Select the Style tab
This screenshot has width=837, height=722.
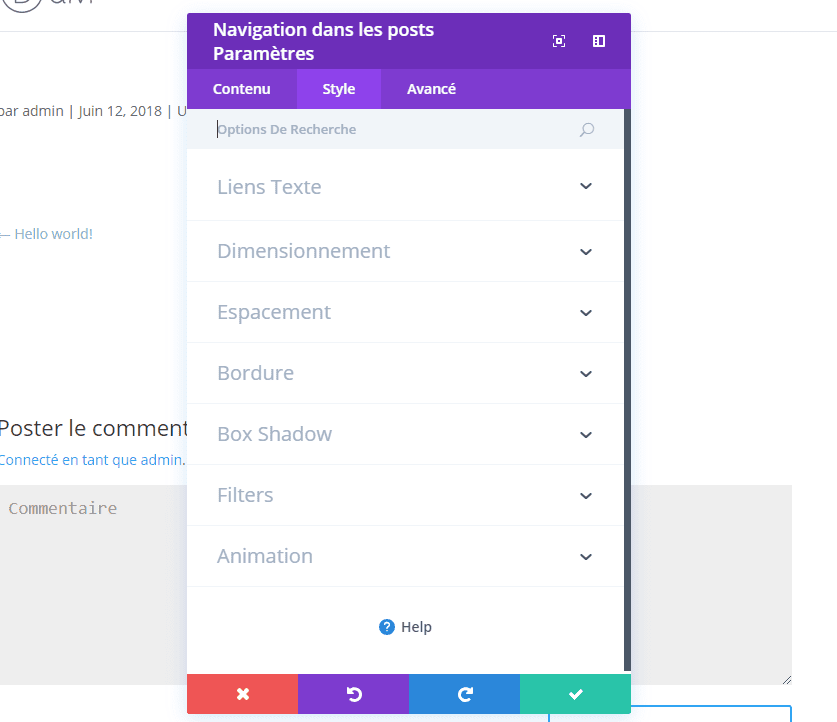pos(338,89)
